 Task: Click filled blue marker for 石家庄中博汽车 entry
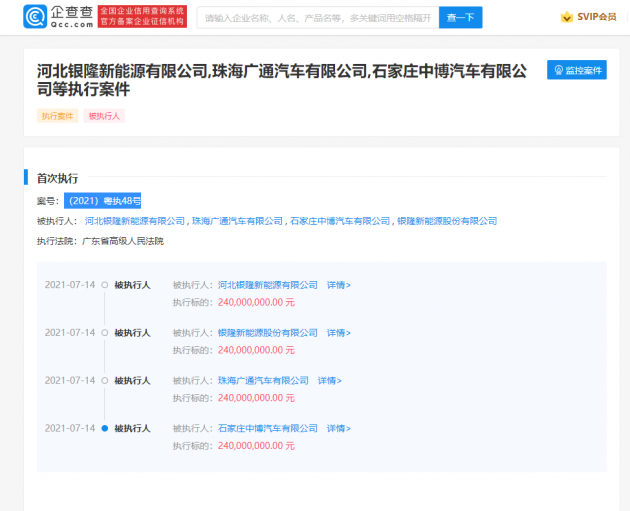pos(105,429)
